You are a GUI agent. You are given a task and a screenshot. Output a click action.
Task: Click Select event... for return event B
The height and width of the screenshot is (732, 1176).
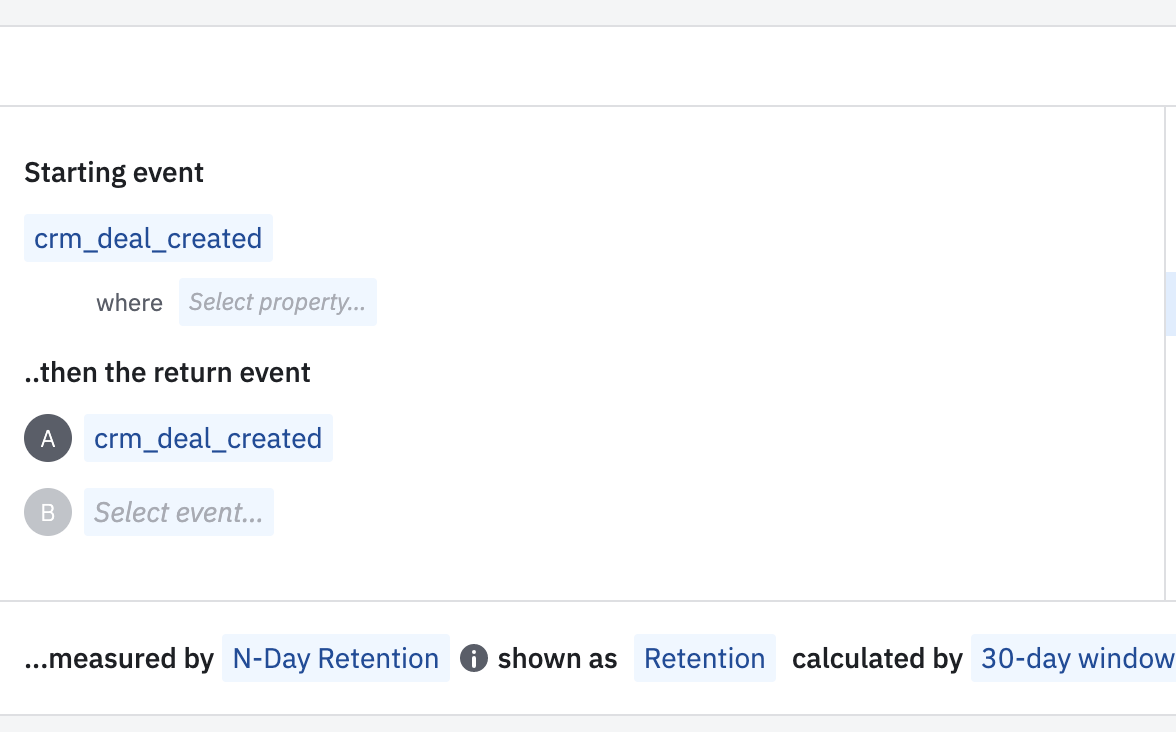click(x=178, y=513)
